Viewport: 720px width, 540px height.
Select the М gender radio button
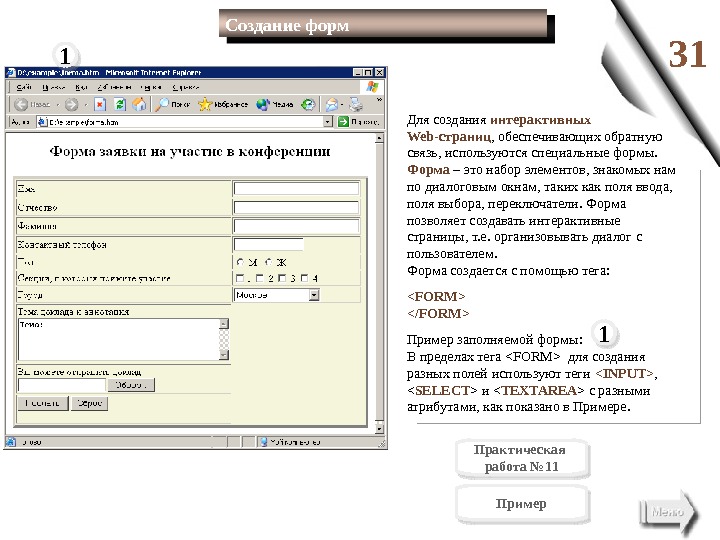click(x=240, y=262)
